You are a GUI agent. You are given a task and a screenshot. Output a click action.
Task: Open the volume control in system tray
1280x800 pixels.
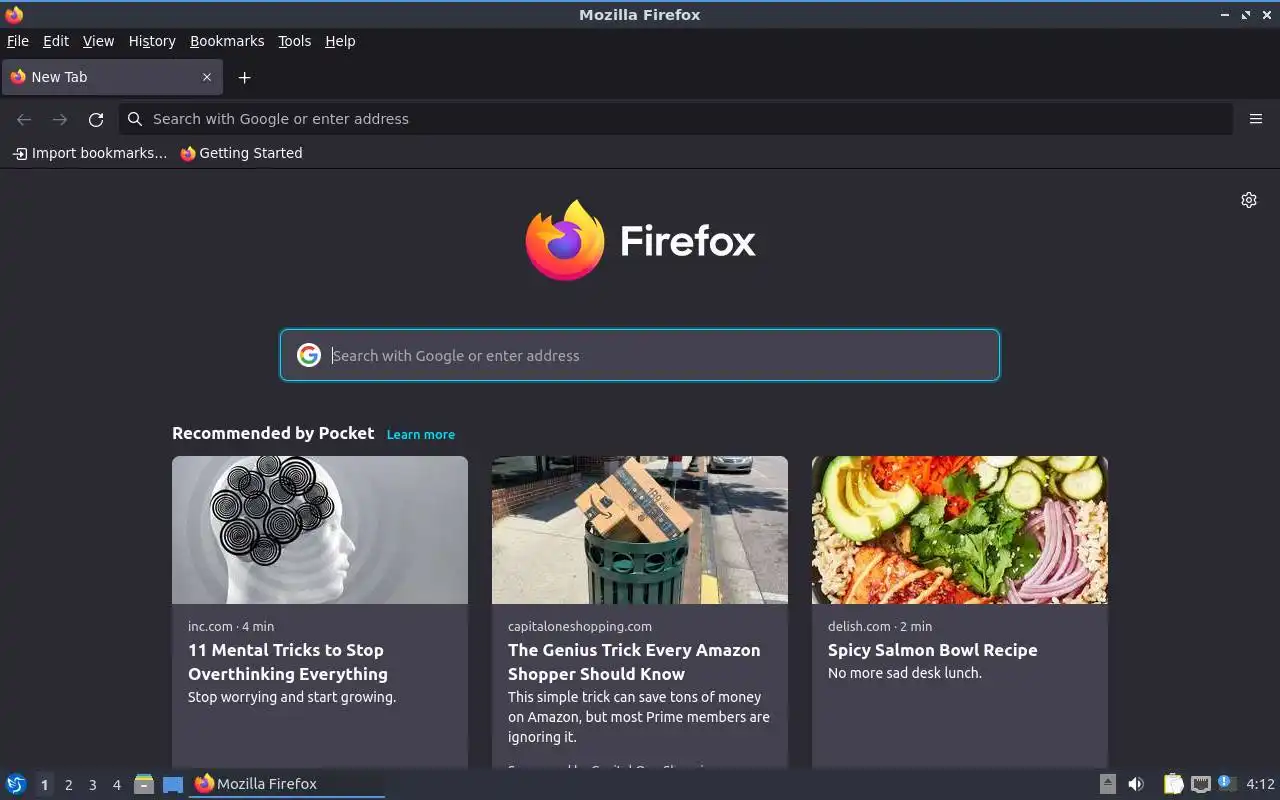click(x=1136, y=784)
